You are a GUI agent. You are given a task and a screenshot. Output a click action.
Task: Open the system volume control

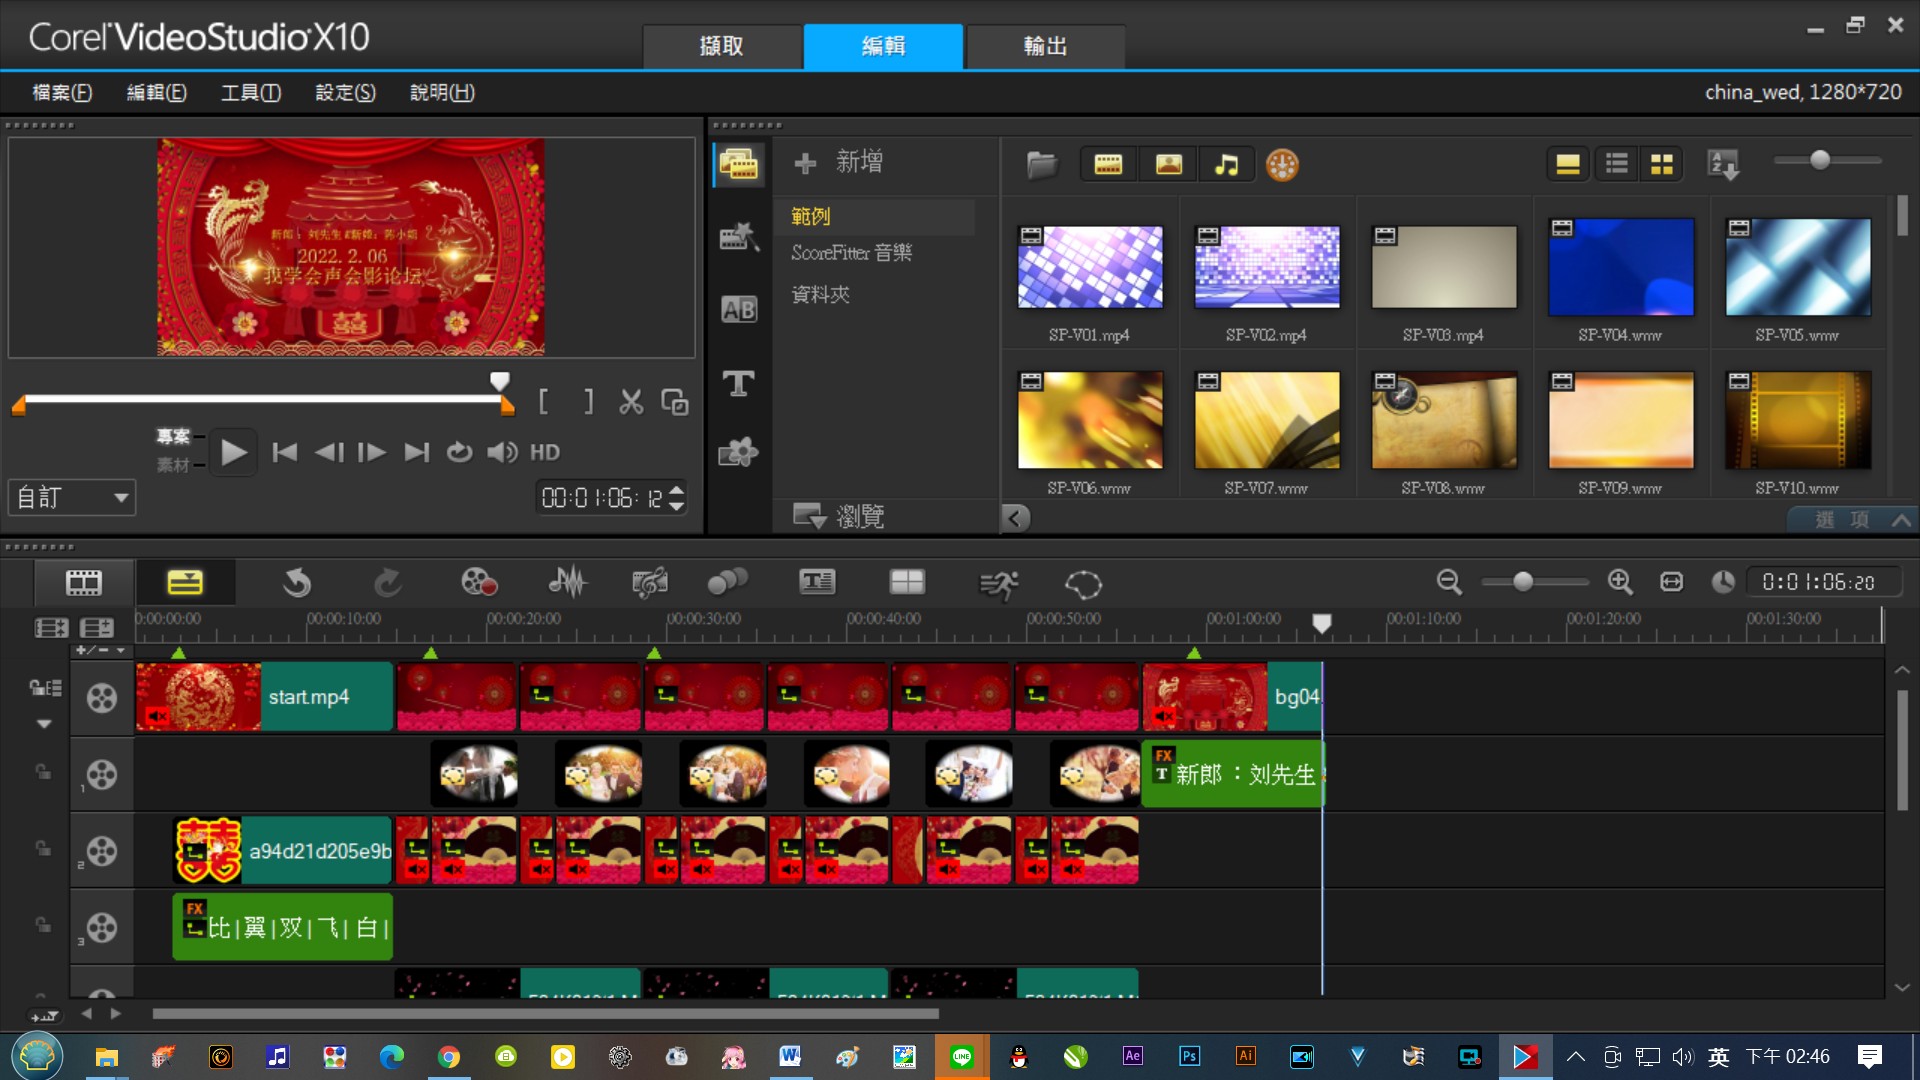(x=502, y=453)
